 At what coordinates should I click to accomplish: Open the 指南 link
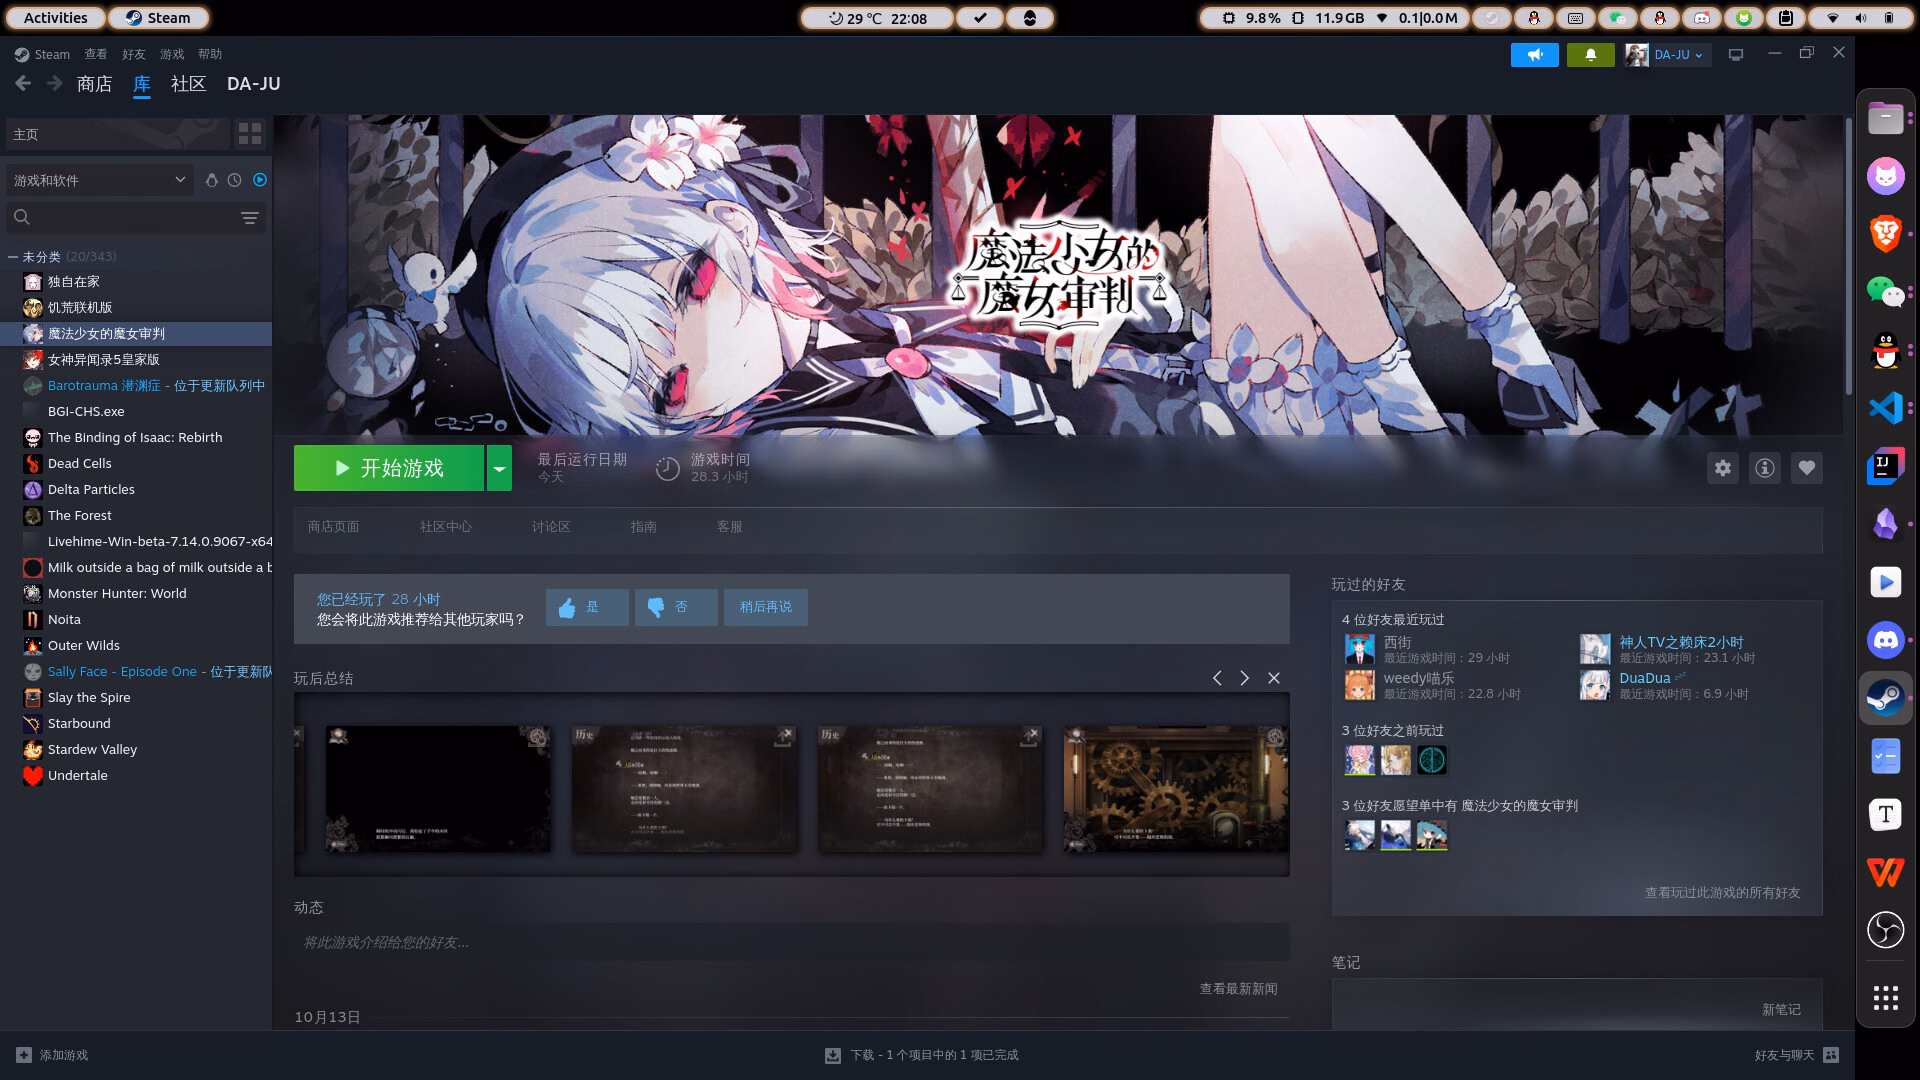(x=644, y=527)
